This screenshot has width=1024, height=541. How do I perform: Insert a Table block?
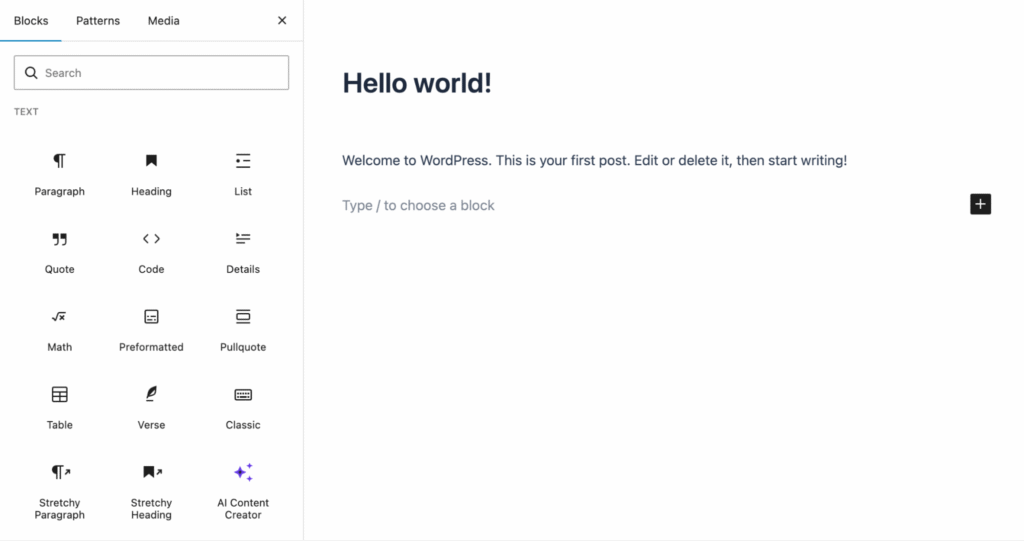coord(60,406)
